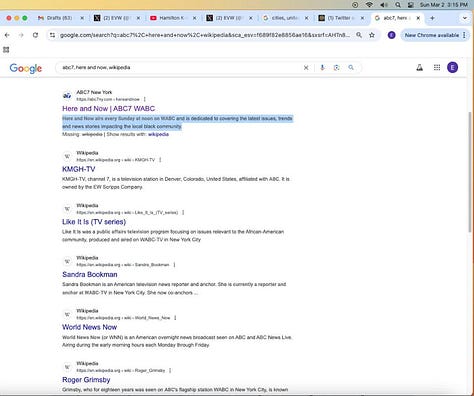
Task: Close the Gmail Drafts tab
Action: (x=82, y=18)
